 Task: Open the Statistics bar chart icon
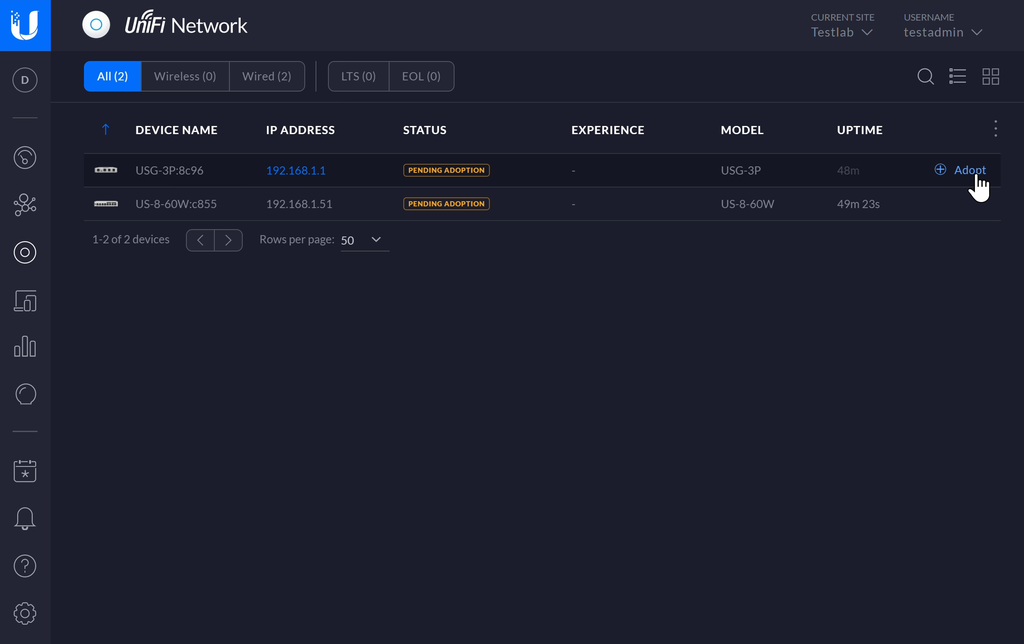point(25,346)
